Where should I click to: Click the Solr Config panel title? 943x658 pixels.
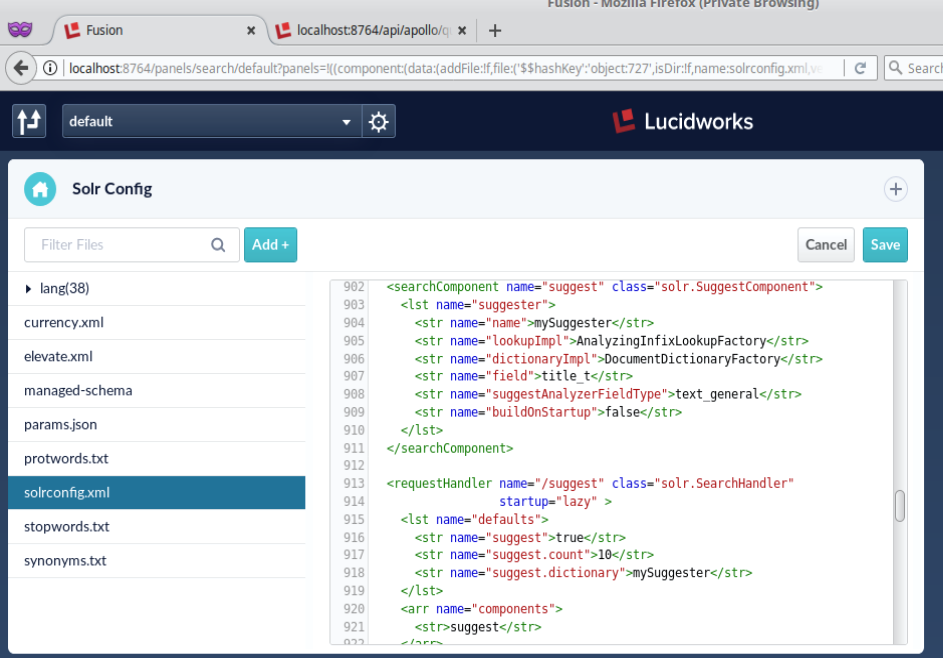click(112, 189)
